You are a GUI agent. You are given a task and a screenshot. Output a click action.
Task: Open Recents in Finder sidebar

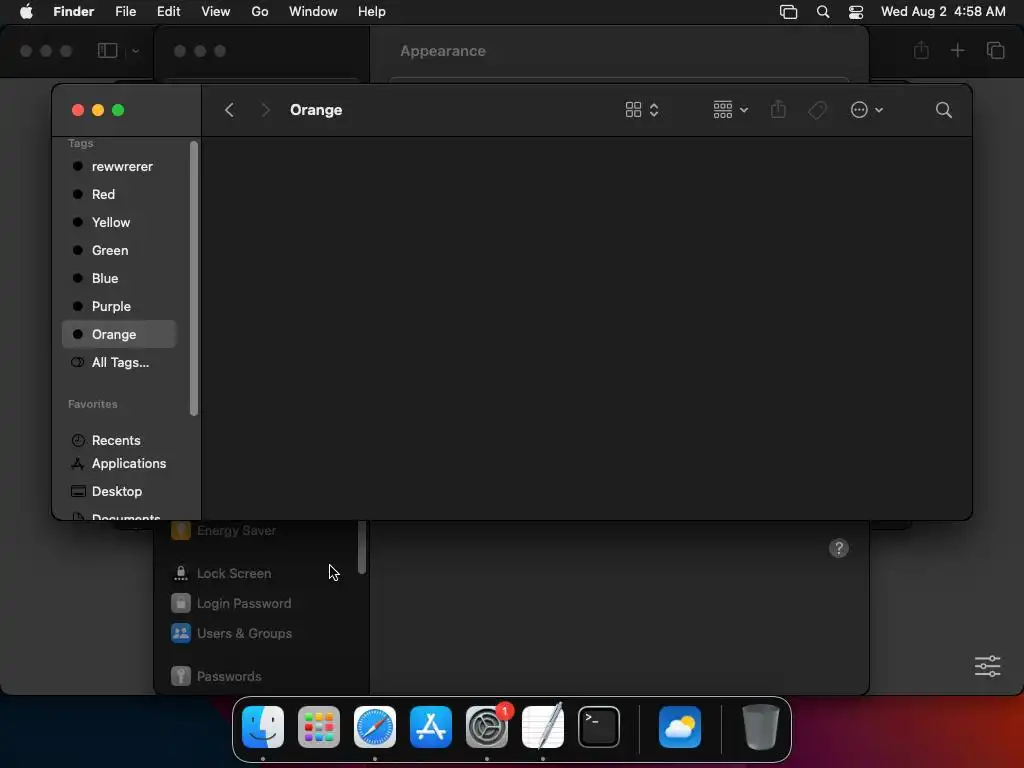[x=119, y=440]
